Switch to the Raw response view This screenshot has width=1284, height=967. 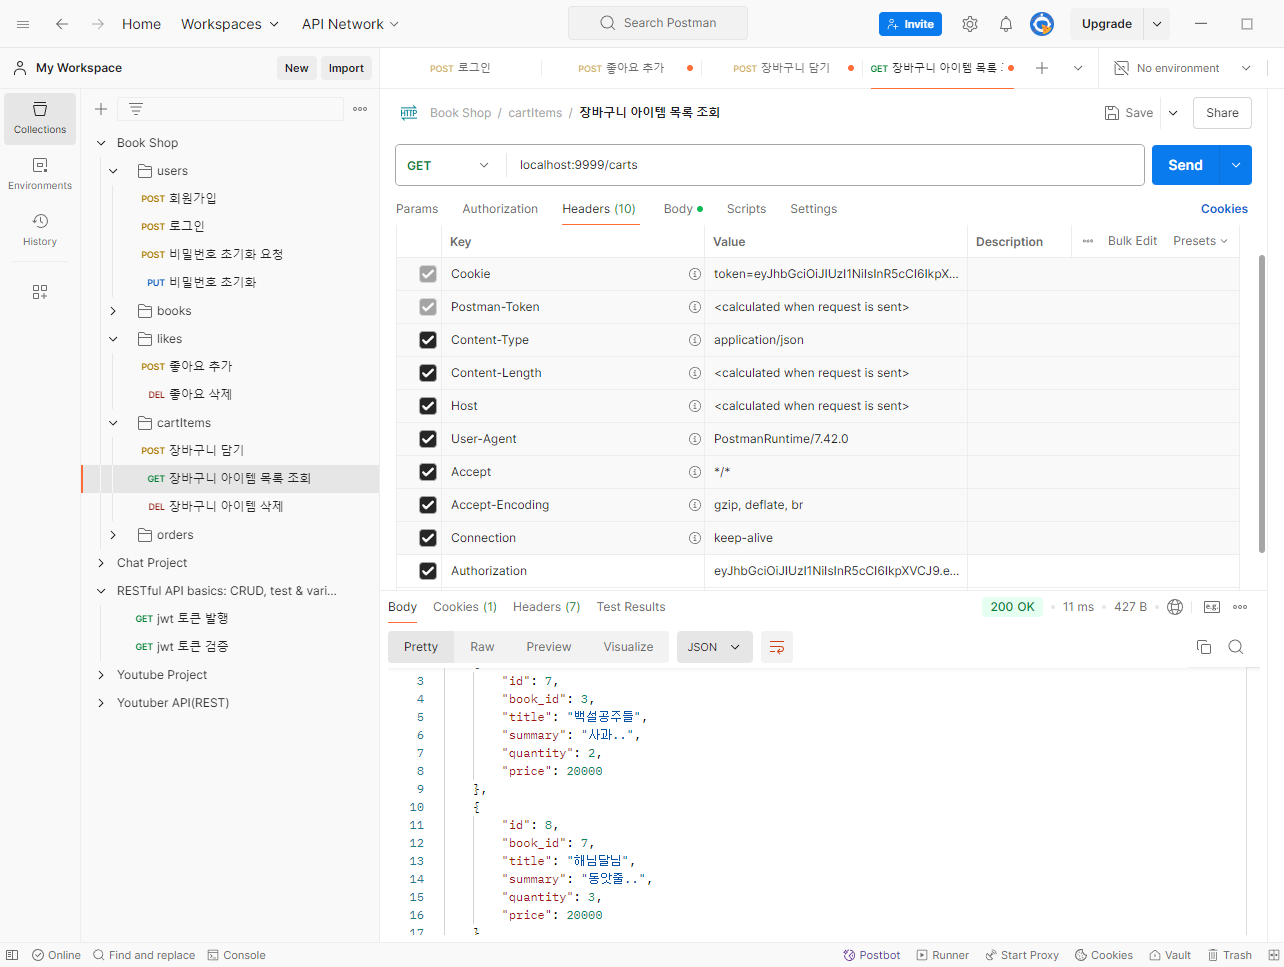[482, 647]
